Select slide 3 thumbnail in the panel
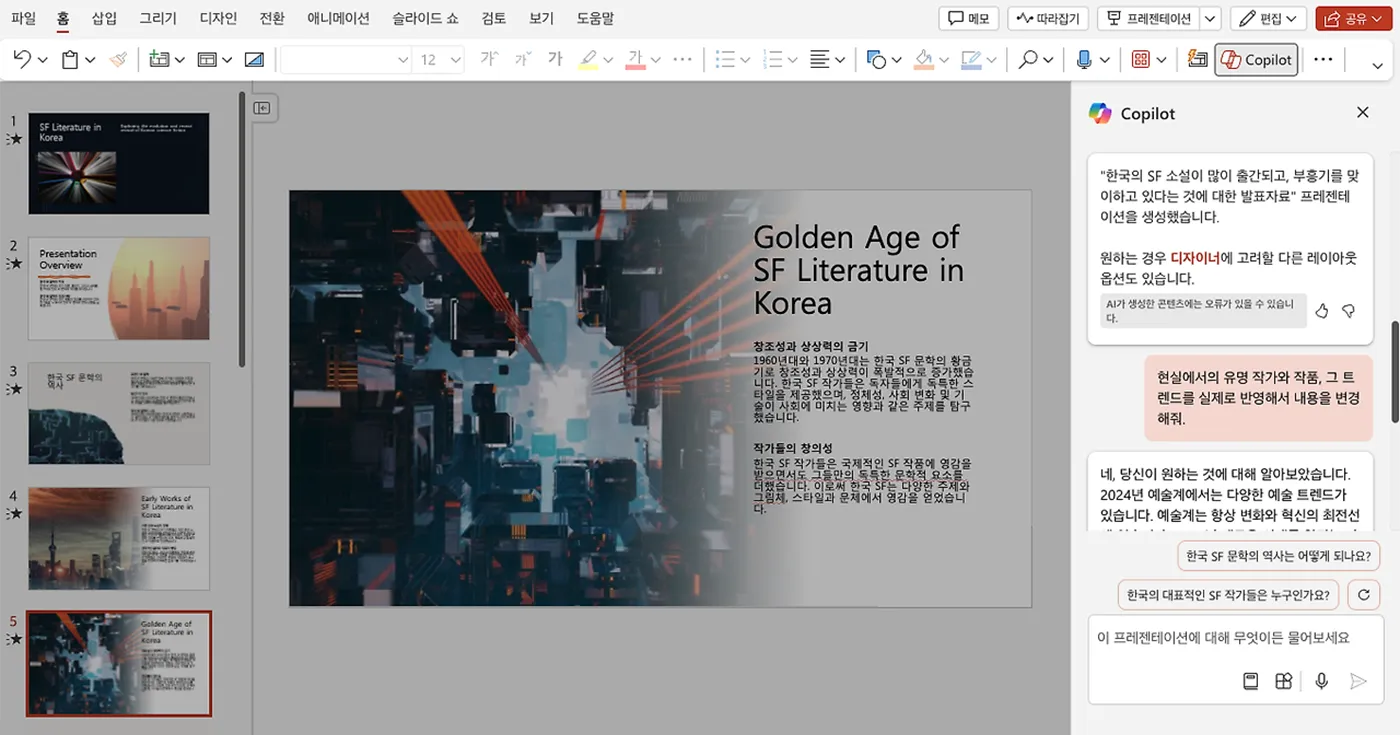Screen dimensions: 1400x735 [x=119, y=413]
